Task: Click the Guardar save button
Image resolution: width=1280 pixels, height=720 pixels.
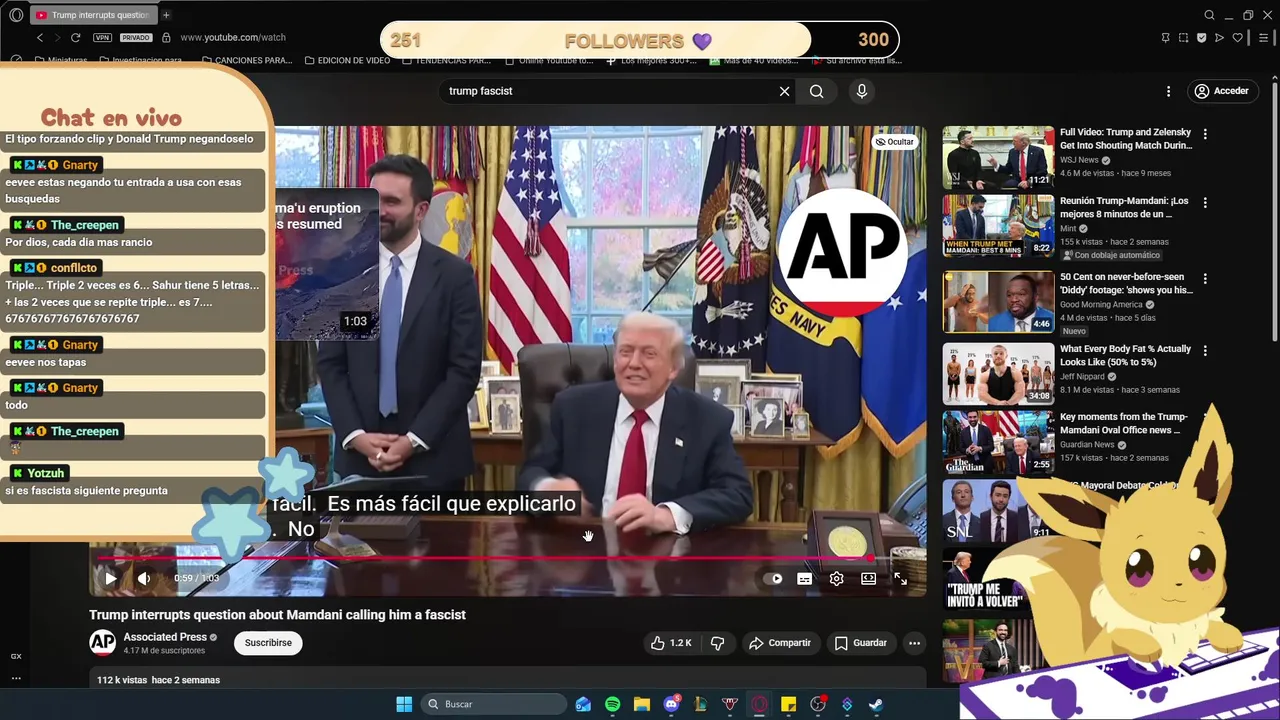Action: click(x=860, y=643)
